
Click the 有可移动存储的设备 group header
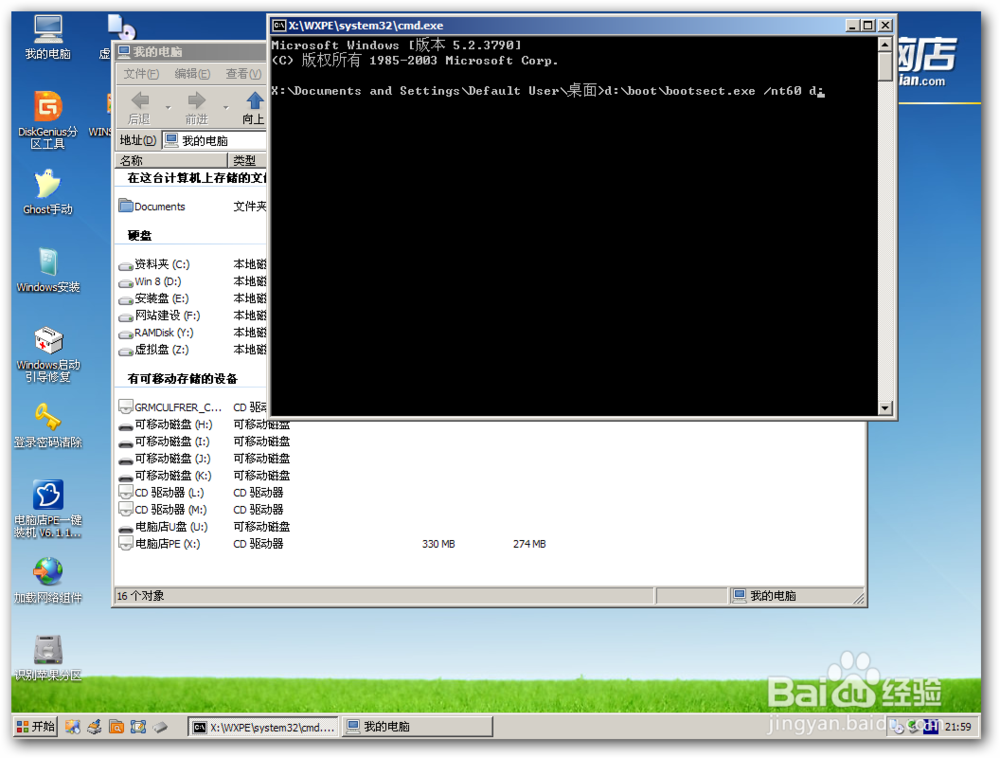click(182, 379)
